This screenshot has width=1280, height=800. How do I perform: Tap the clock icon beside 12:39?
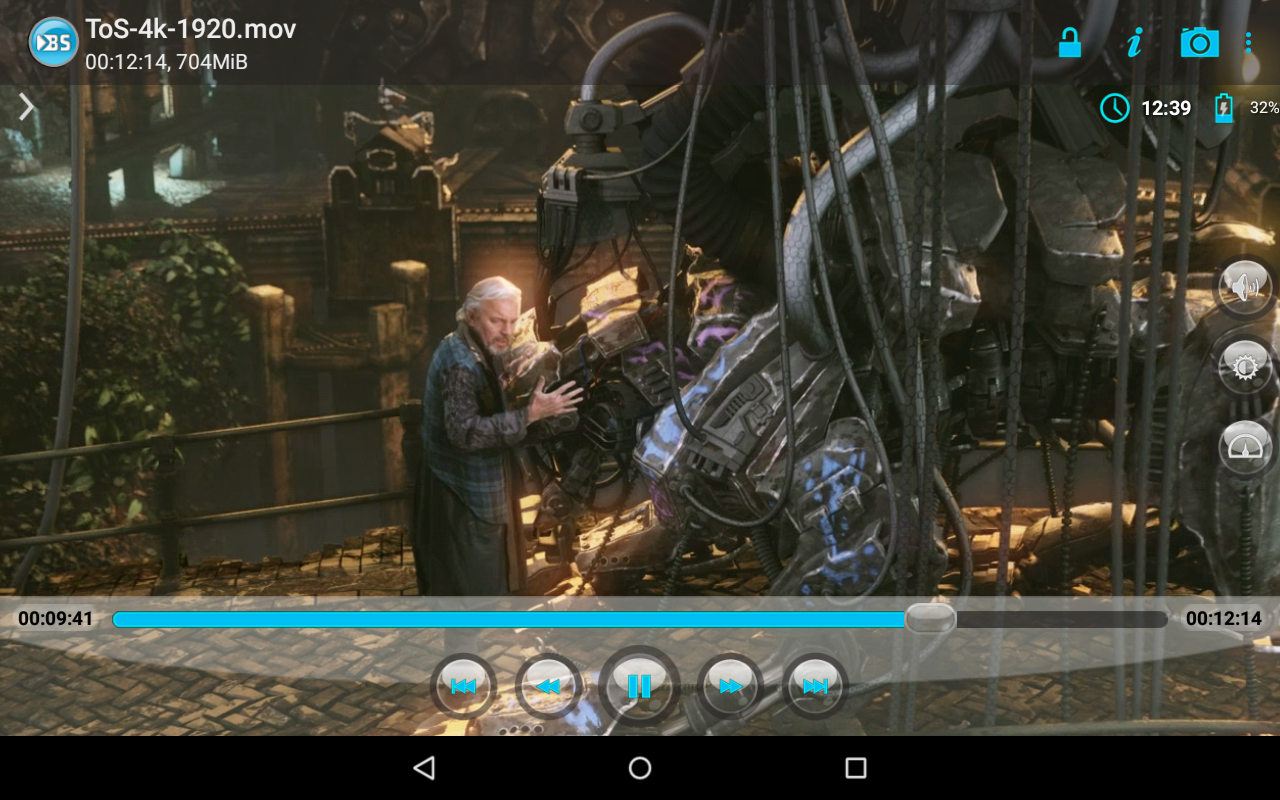1114,108
